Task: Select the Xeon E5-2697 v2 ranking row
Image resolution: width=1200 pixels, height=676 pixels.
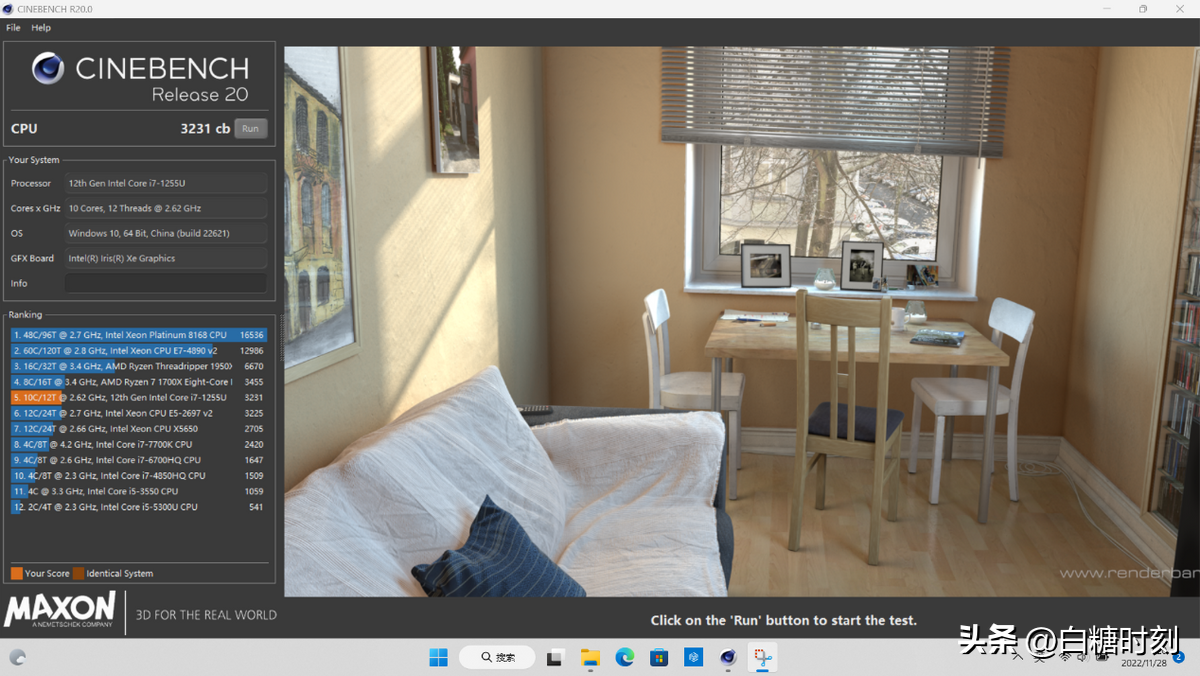Action: (x=139, y=413)
